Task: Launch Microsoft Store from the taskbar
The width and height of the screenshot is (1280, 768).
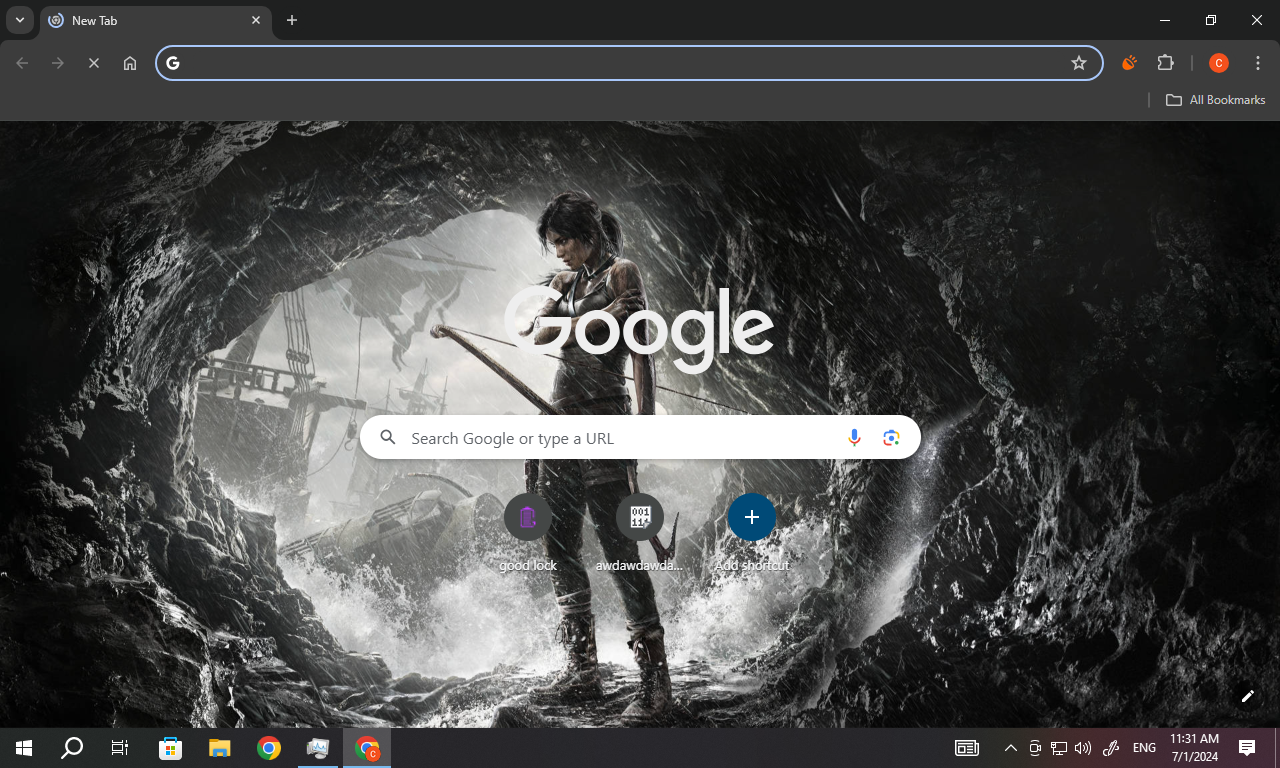Action: click(x=171, y=748)
